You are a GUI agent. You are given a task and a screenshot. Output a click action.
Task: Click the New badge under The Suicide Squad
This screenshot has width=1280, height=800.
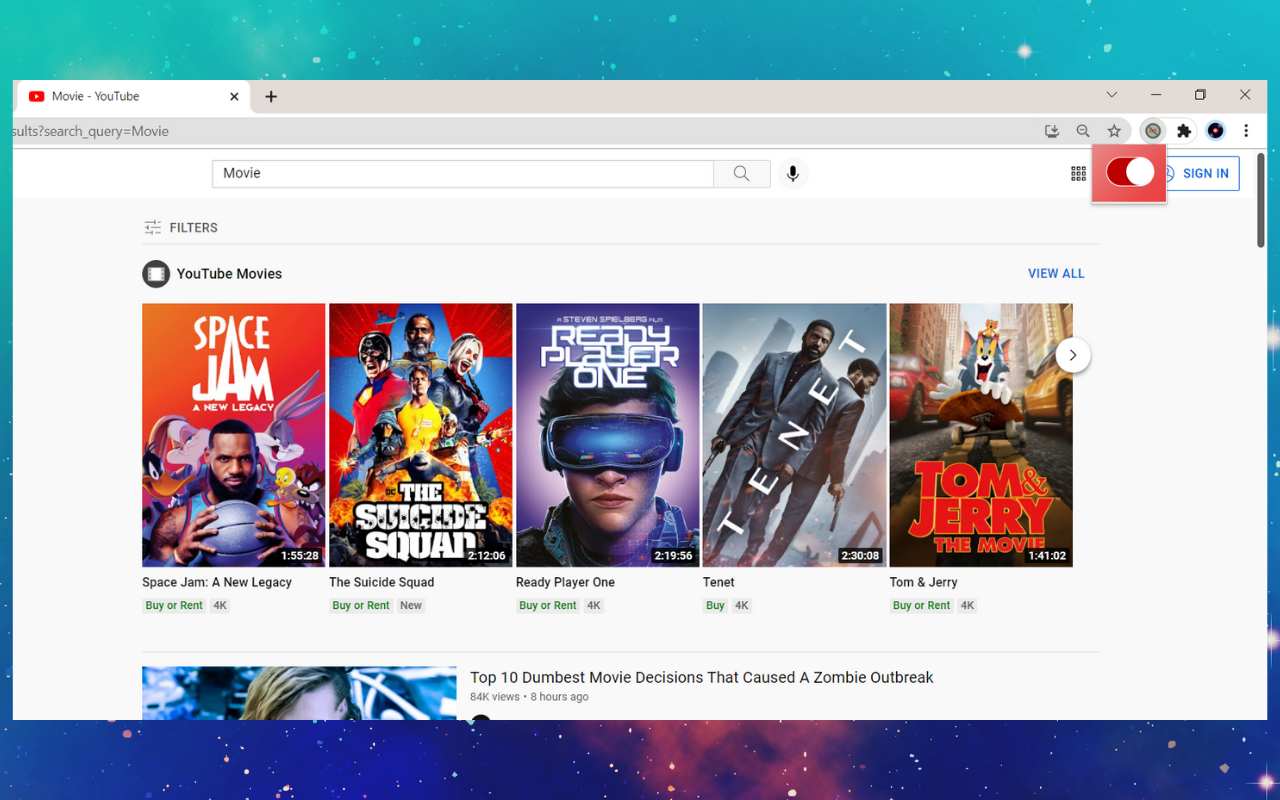click(x=411, y=606)
